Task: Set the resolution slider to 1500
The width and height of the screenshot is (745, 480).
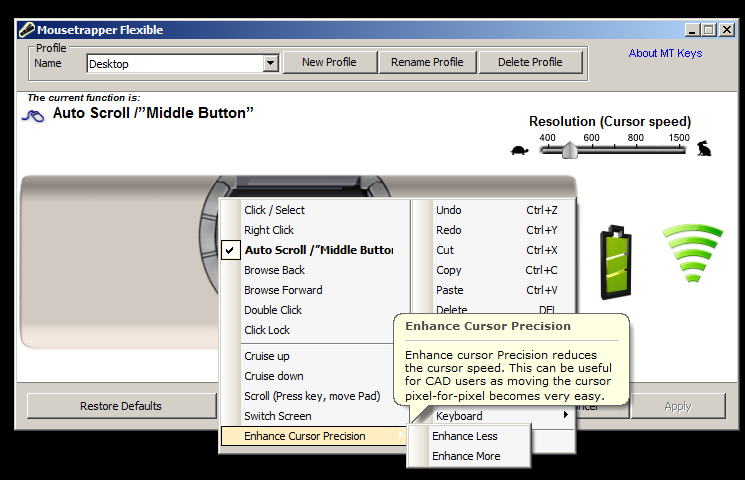Action: [679, 150]
